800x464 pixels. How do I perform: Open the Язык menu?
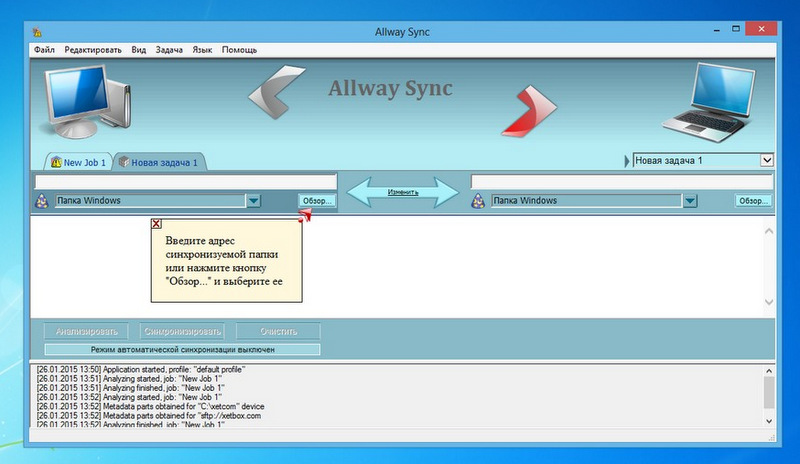pos(202,50)
